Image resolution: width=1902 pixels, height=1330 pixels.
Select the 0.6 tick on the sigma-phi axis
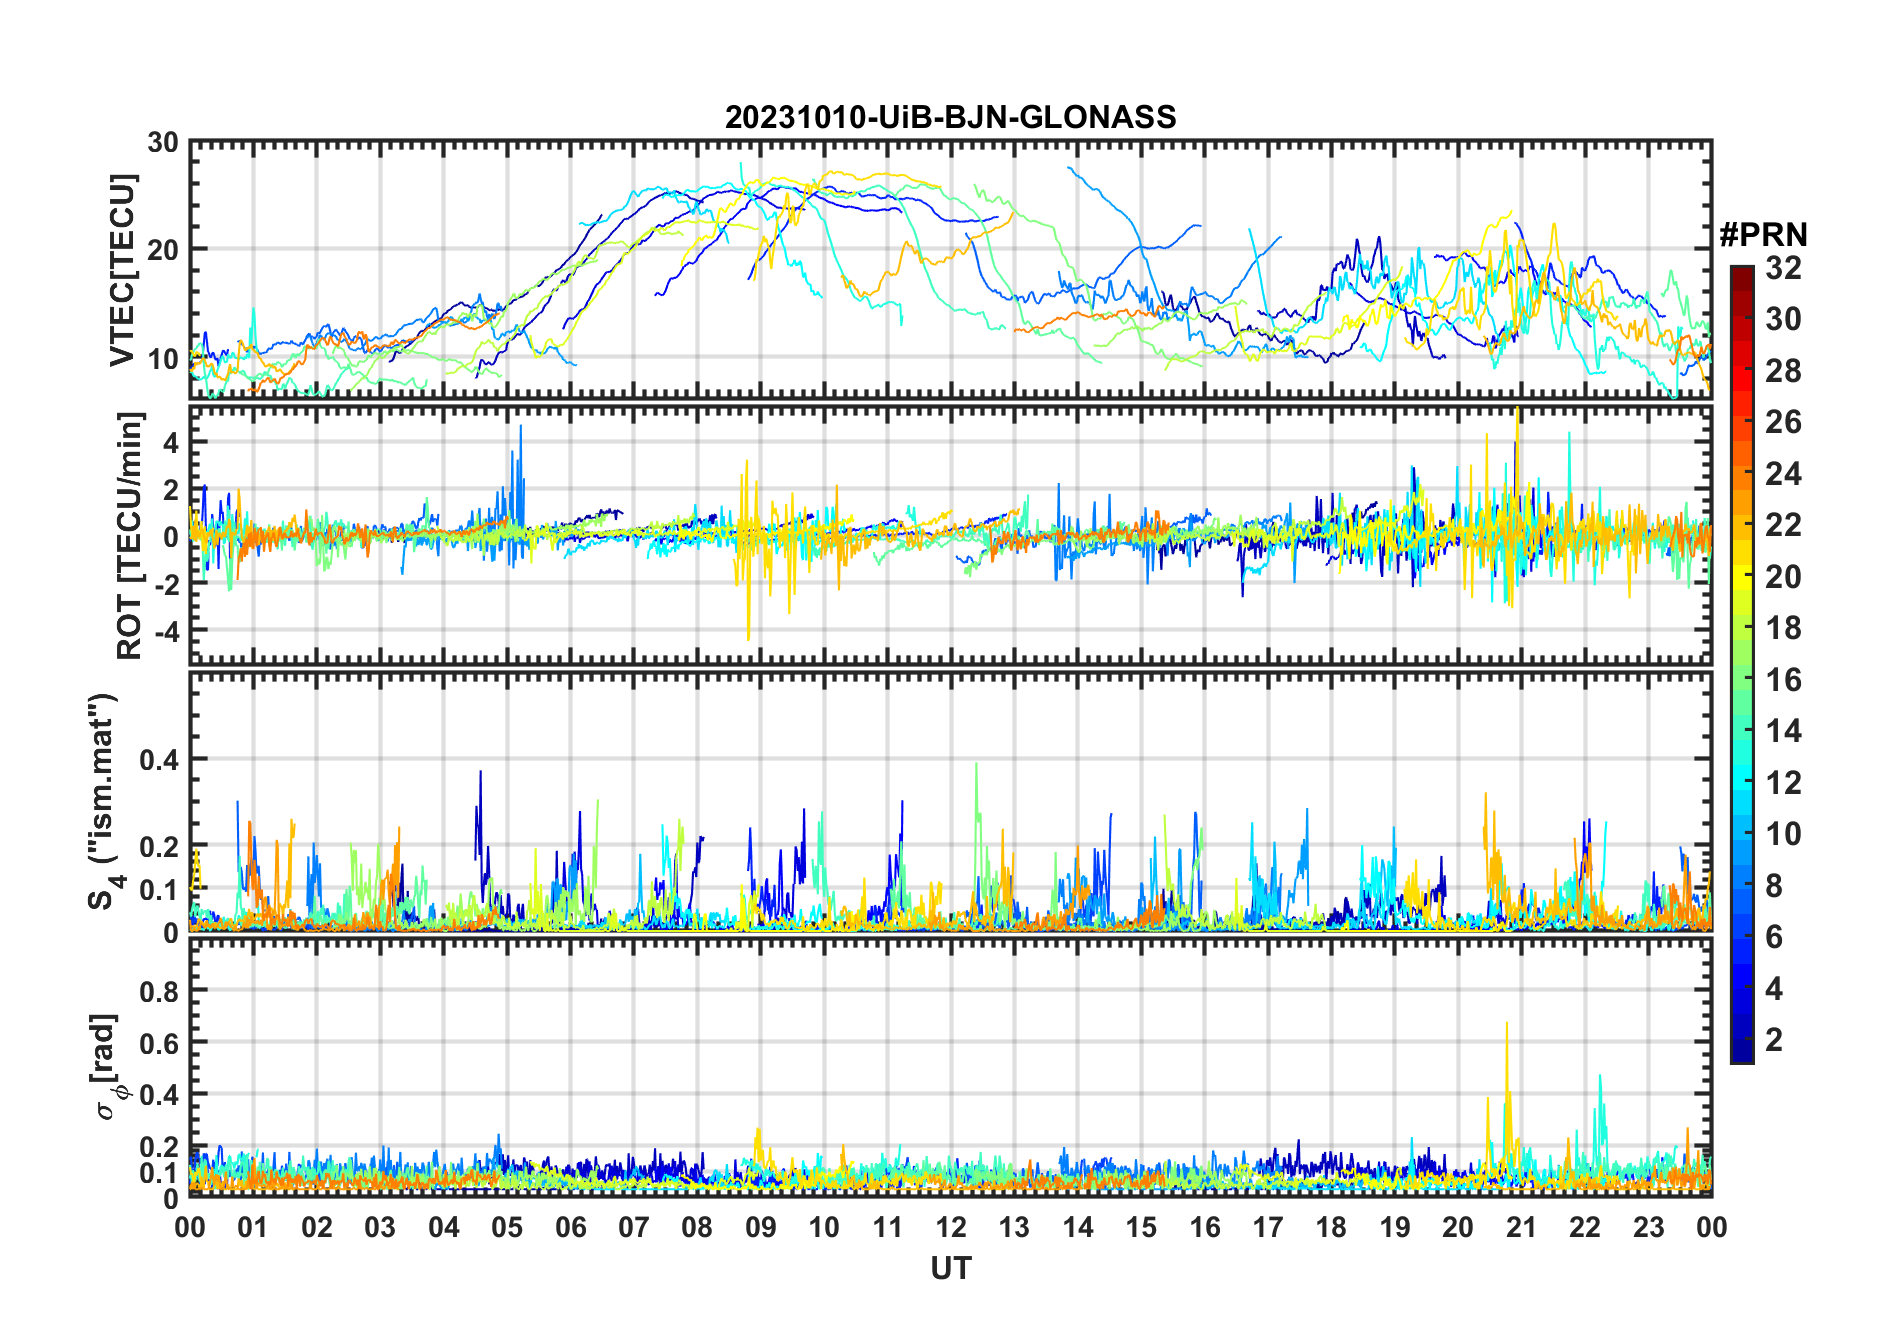click(x=160, y=1043)
